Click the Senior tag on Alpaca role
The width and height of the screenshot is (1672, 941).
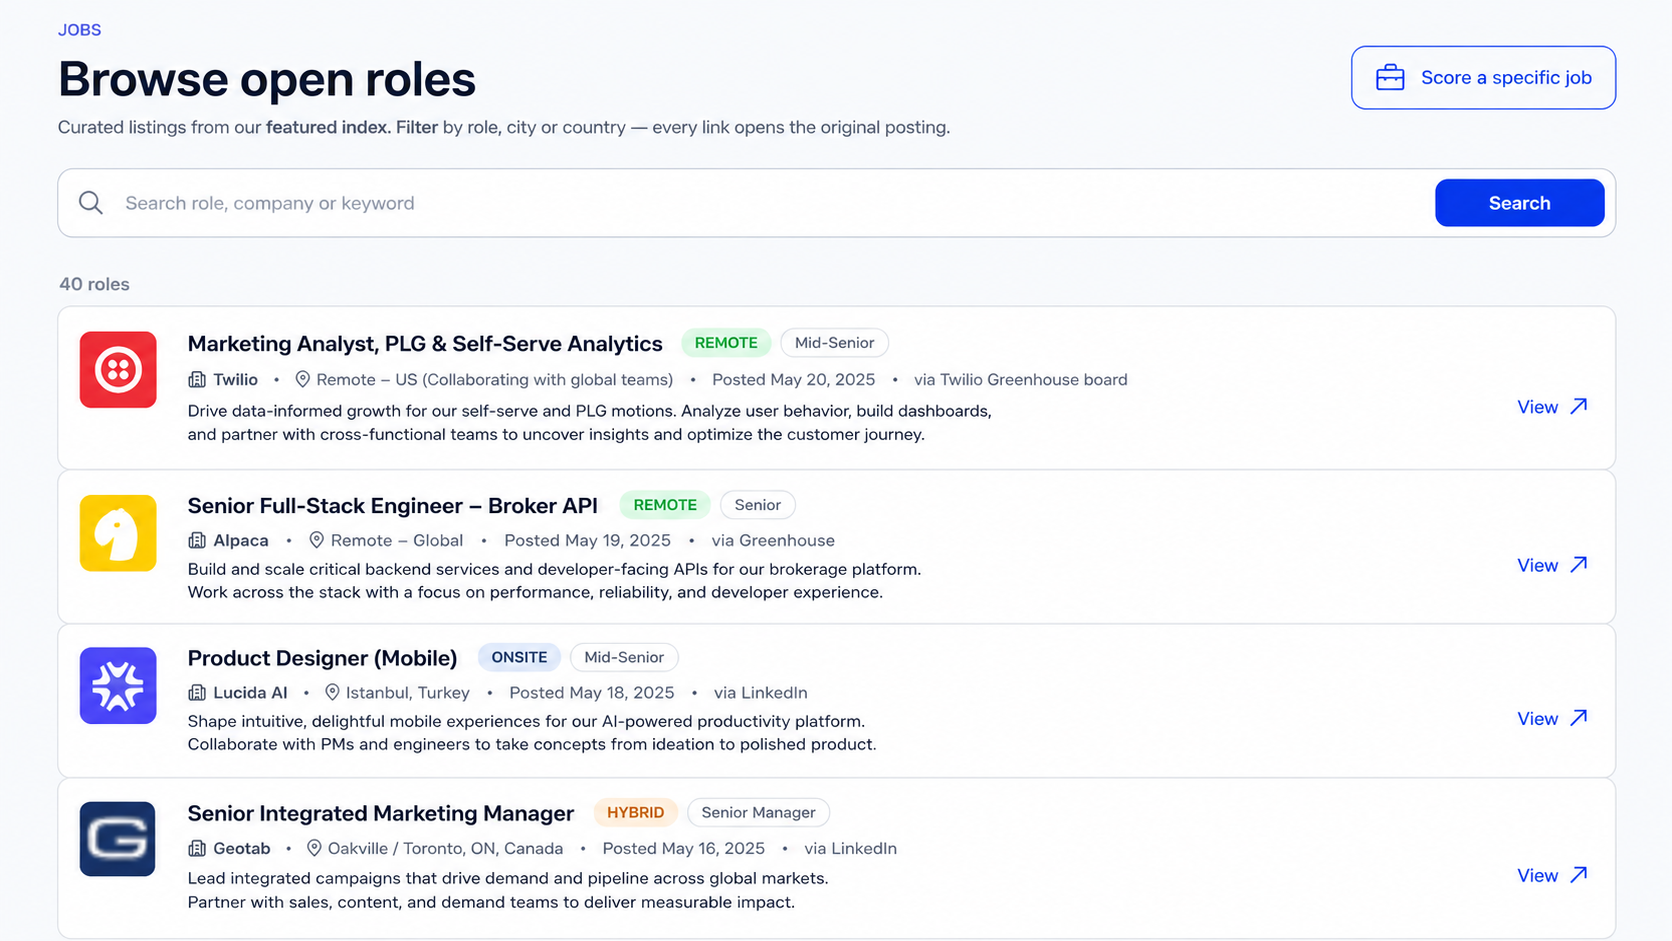pos(757,505)
